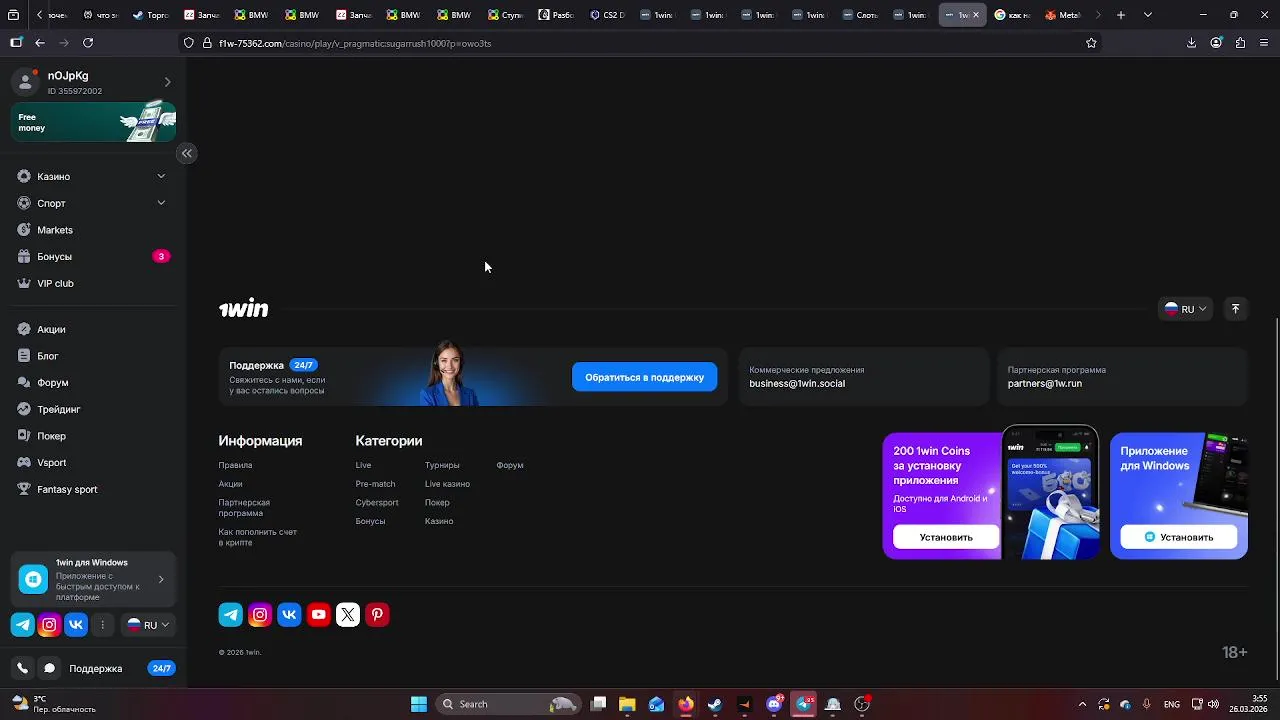1280x720 pixels.
Task: Open the nOJpKg user profile chevron
Action: point(167,82)
